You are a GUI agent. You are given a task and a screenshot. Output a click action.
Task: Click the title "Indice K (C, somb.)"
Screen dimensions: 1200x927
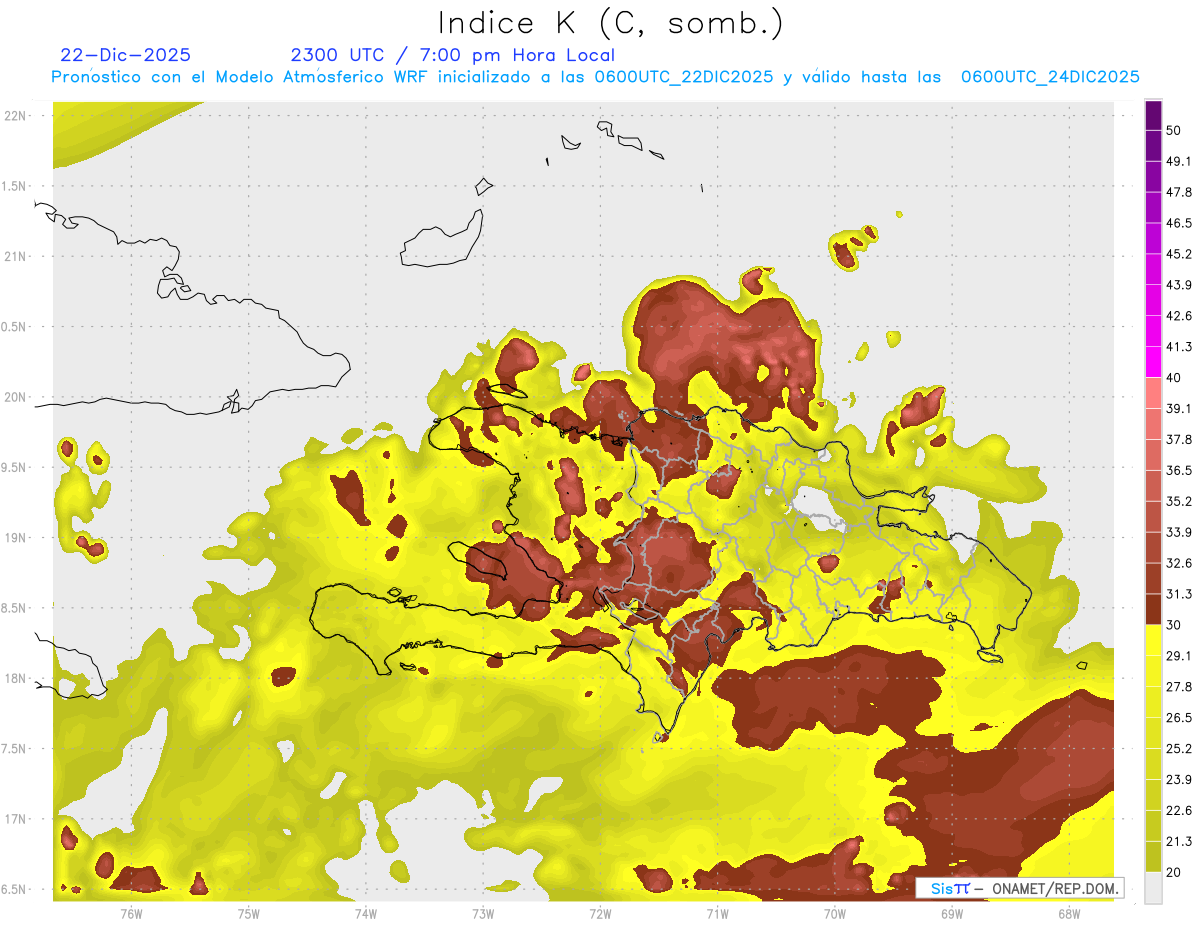click(x=610, y=24)
